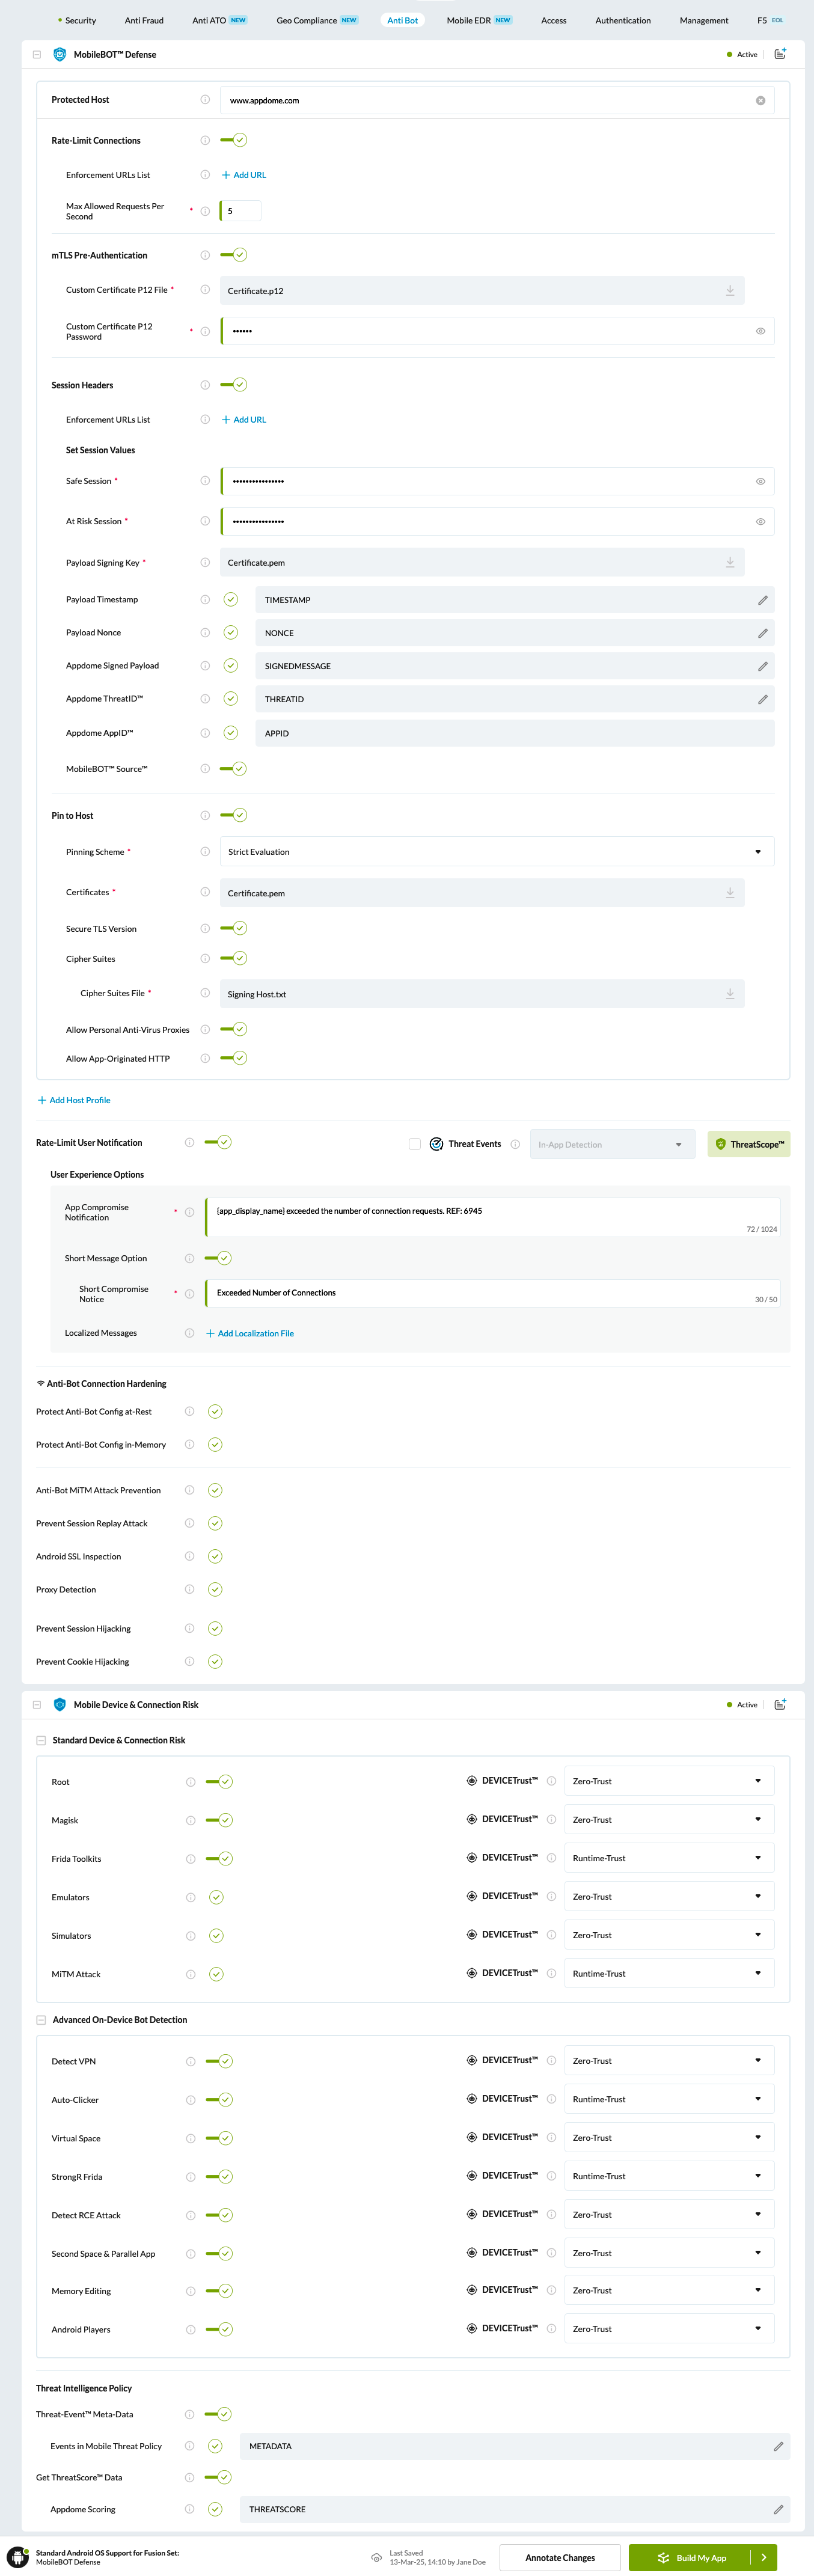Edit the THREATSCORE field pencil icon
This screenshot has width=814, height=2576.
tap(777, 2510)
